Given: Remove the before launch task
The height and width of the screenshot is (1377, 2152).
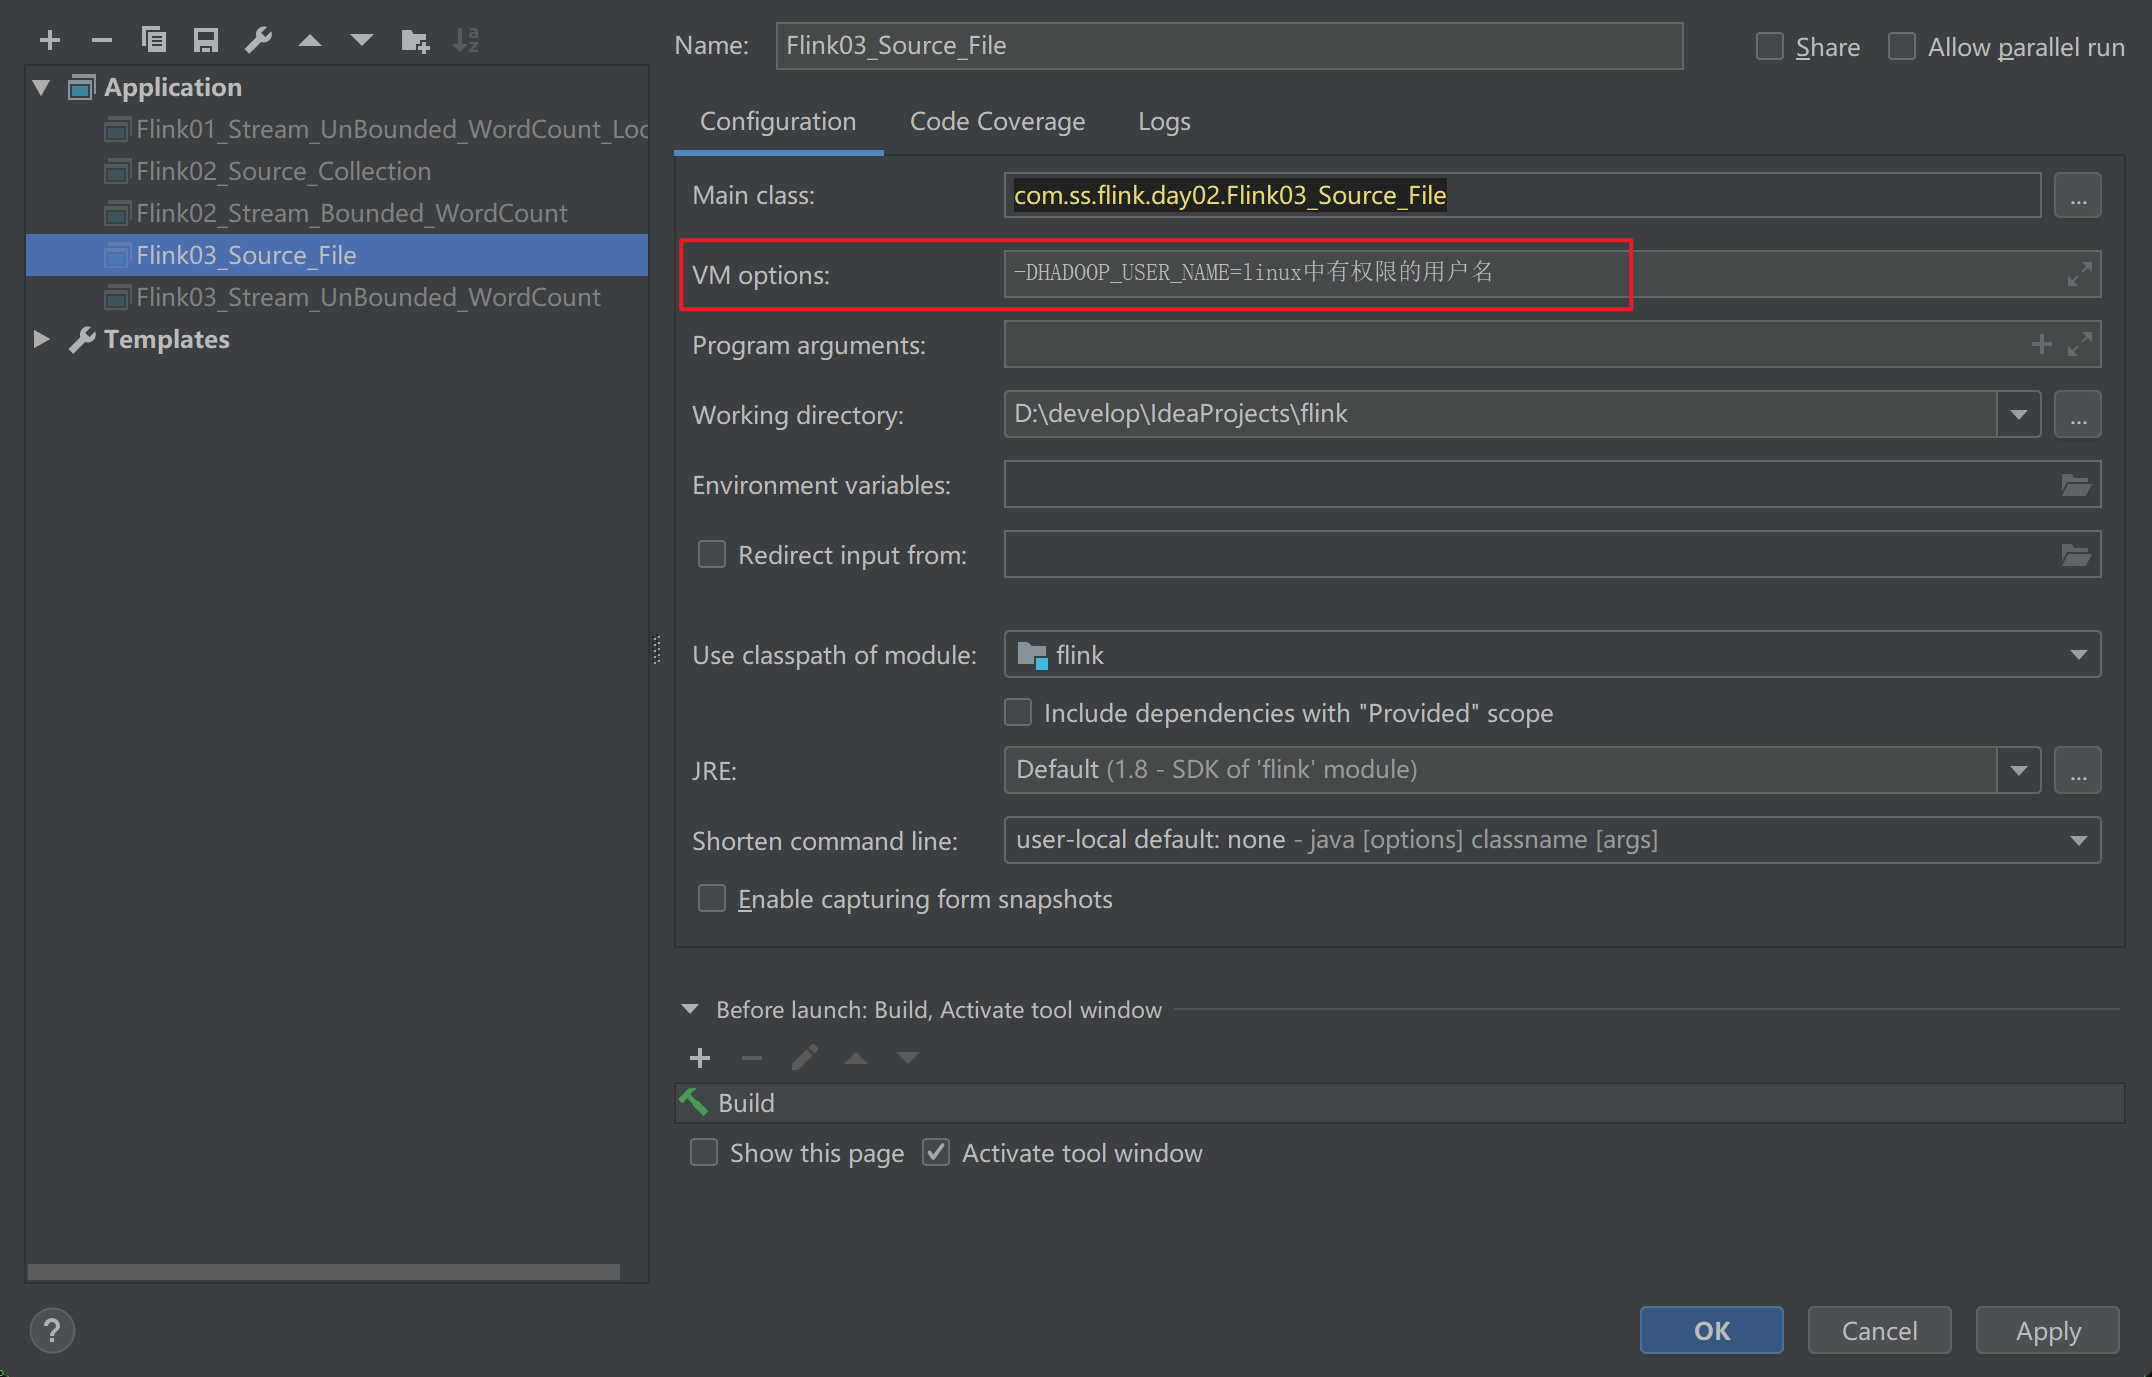Looking at the screenshot, I should coord(752,1058).
